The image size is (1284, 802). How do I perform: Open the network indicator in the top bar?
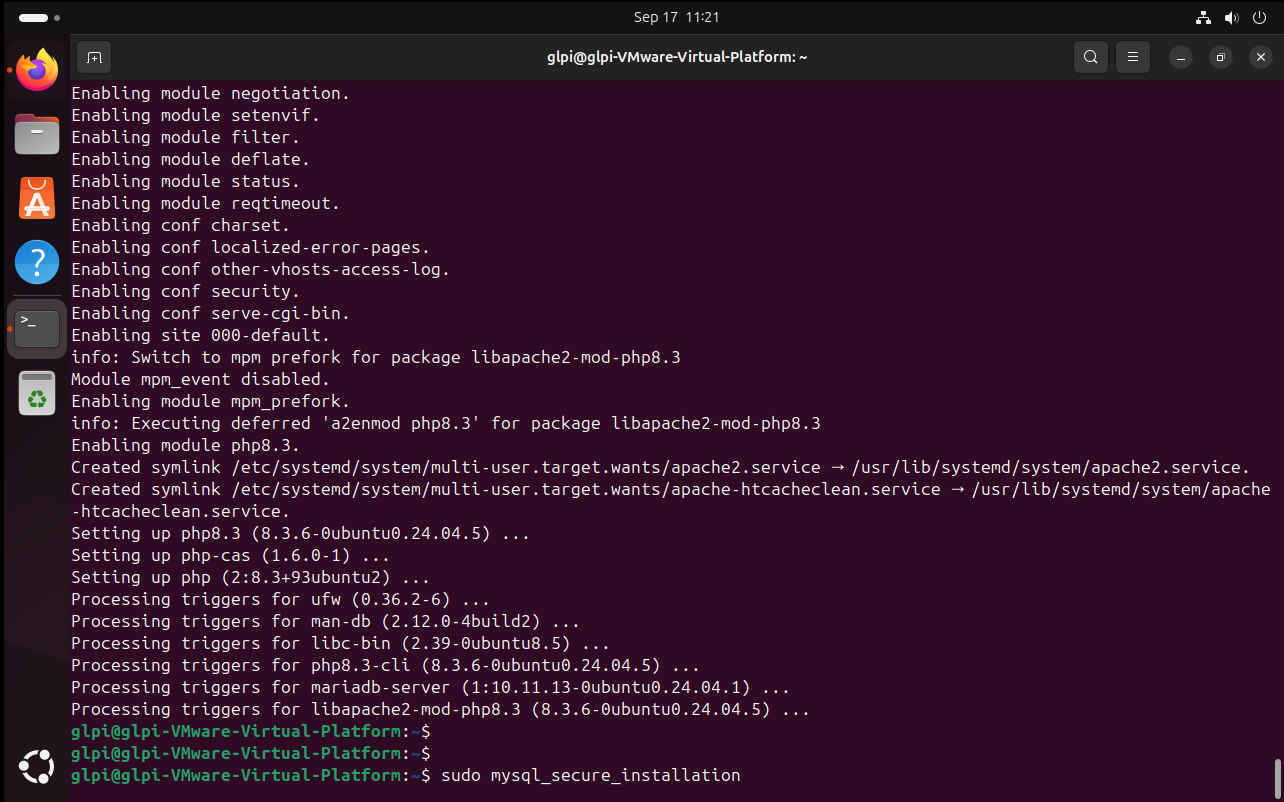click(x=1203, y=16)
